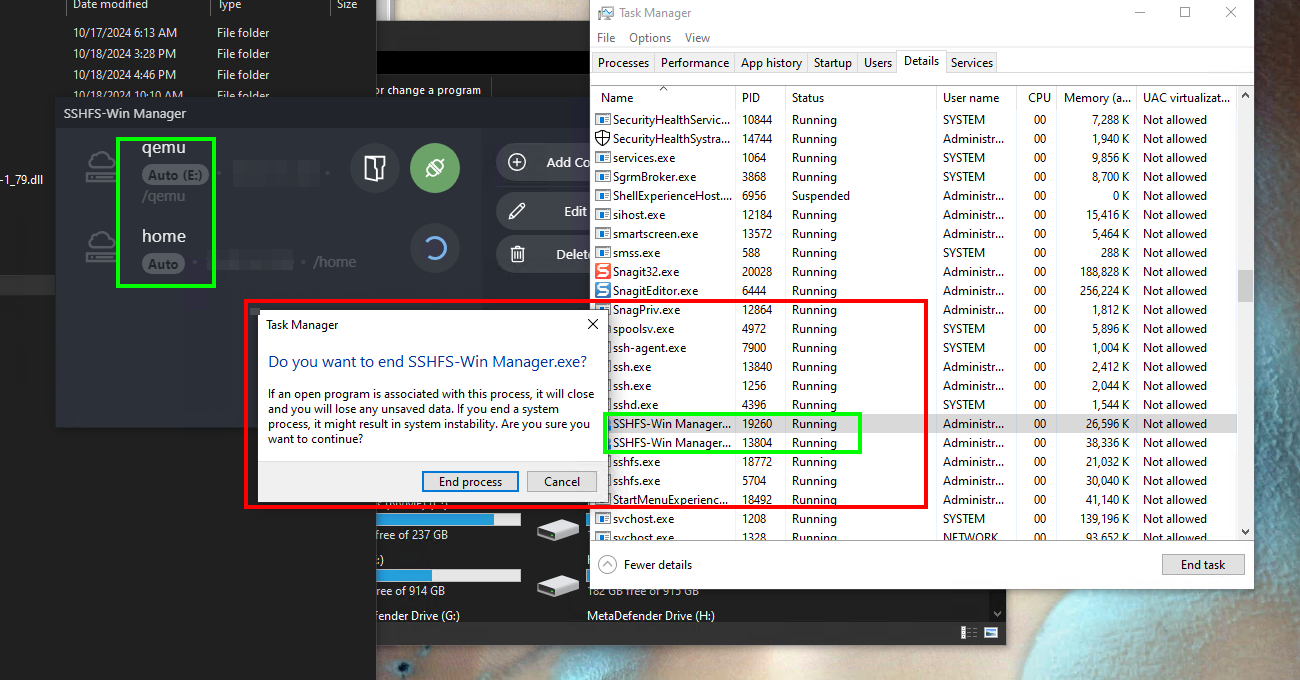The height and width of the screenshot is (680, 1300).
Task: Select the MetaDefender Drive (H:) entry
Action: coord(651,616)
